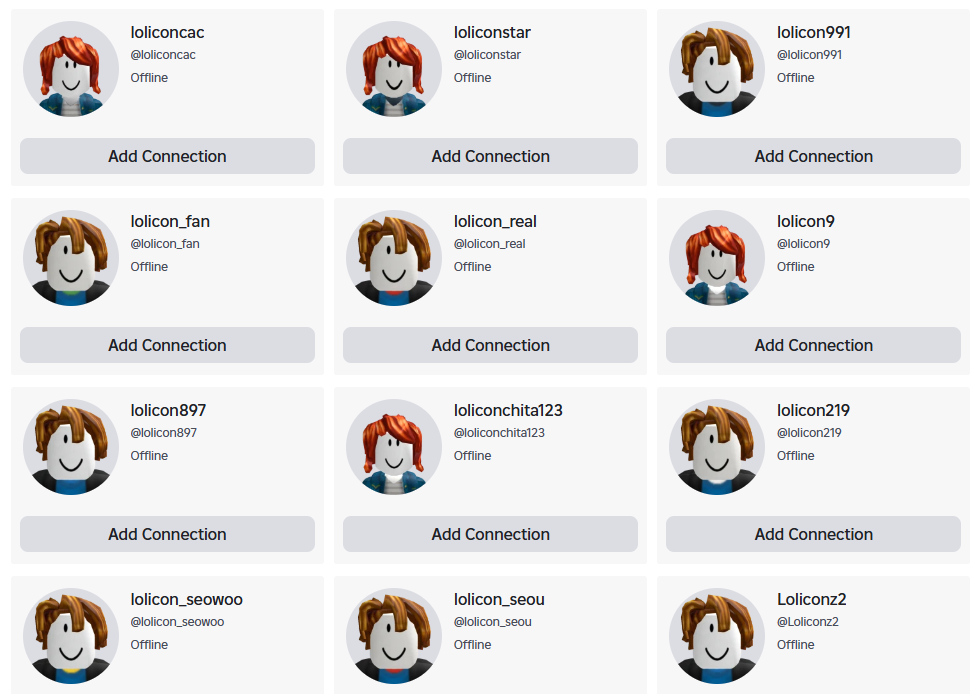The image size is (979, 694).
Task: Select the handle text @lolicon991
Action: tap(809, 55)
